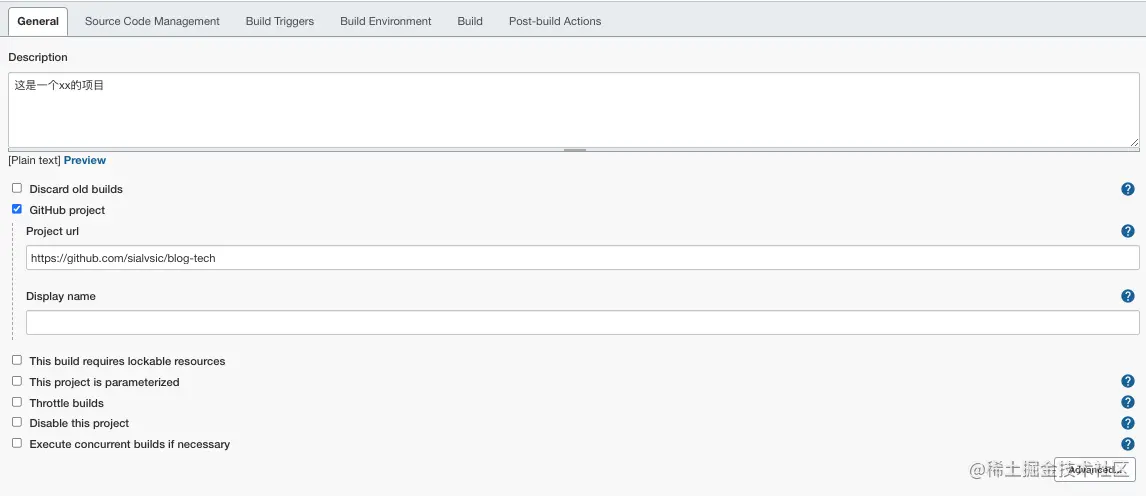Image resolution: width=1146 pixels, height=496 pixels.
Task: Open help icon for Display name
Action: coord(1128,296)
